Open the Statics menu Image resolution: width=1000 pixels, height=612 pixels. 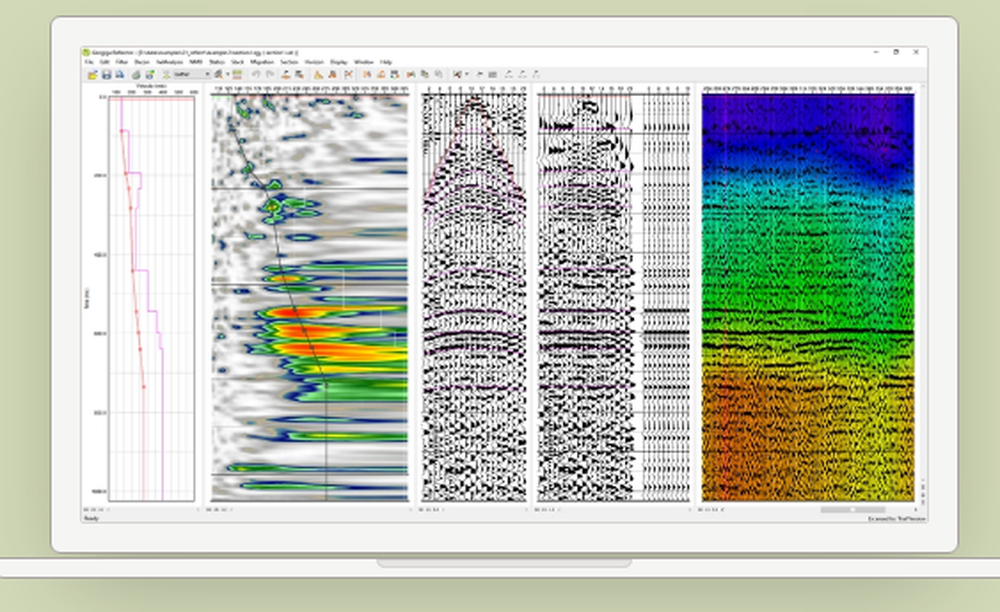tap(217, 62)
